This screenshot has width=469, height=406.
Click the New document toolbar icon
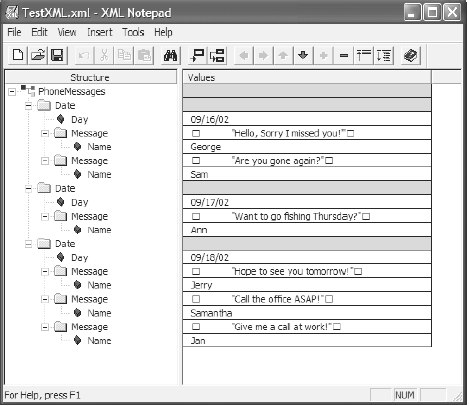(18, 55)
